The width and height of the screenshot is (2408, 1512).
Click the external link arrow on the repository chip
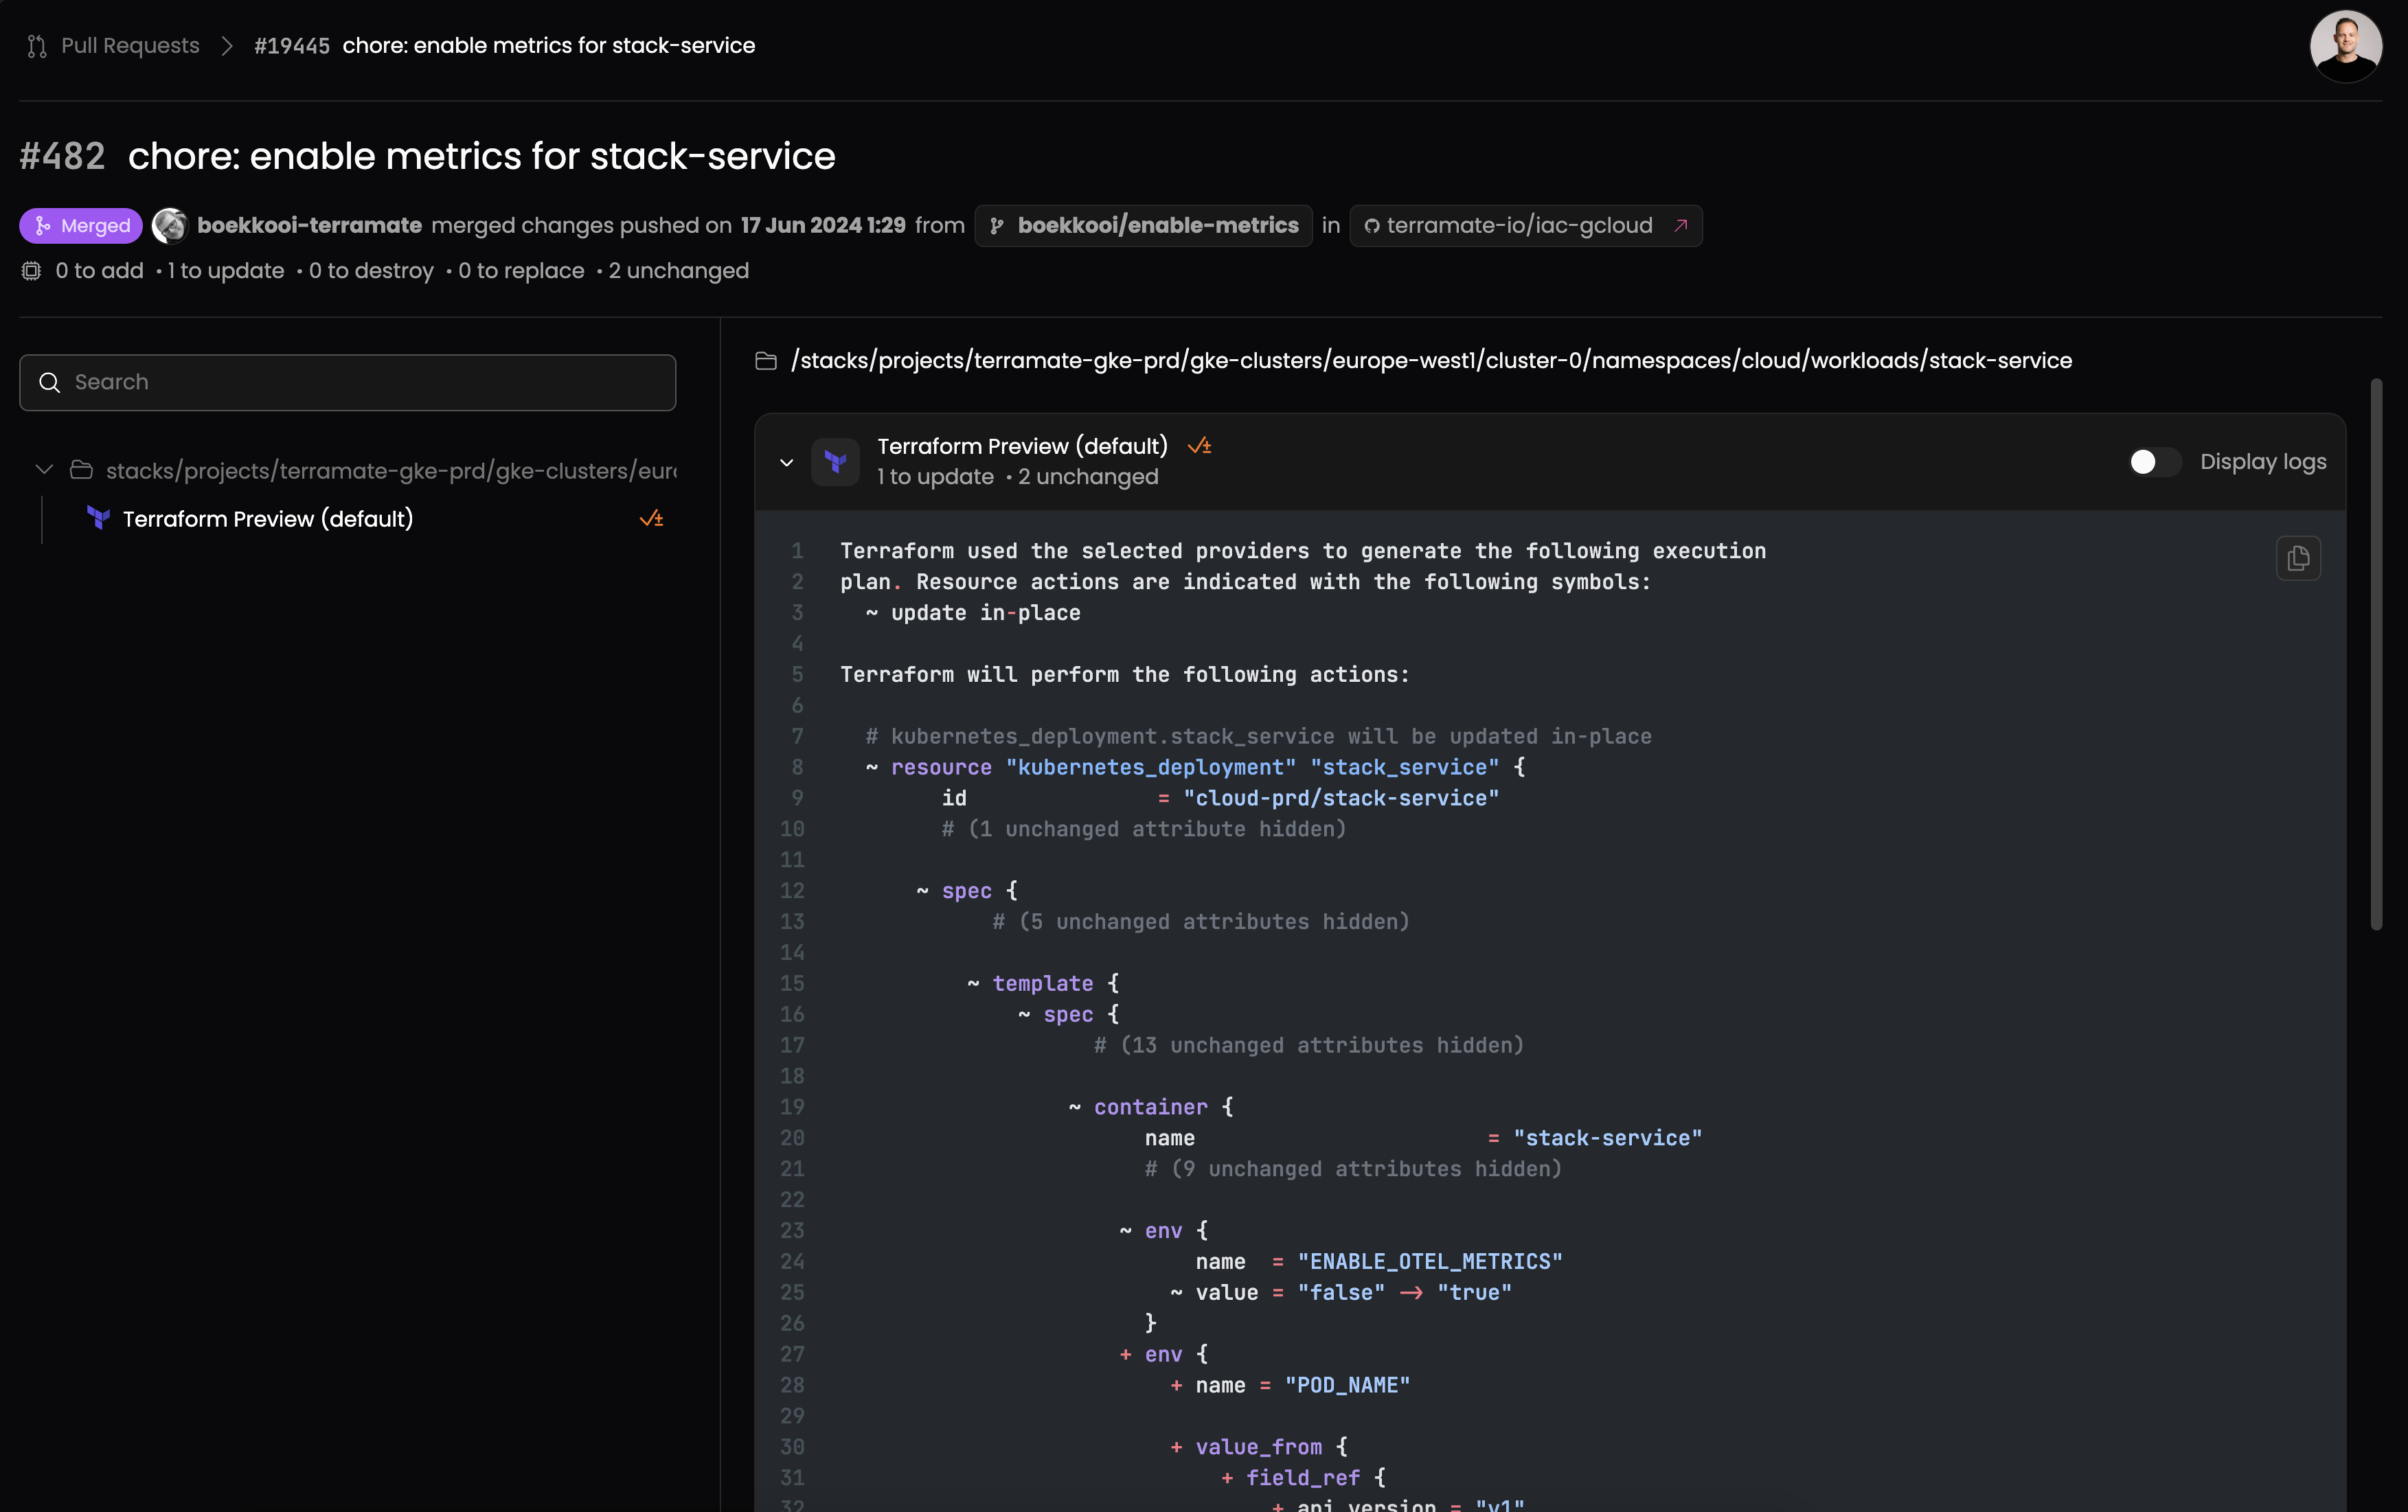pos(1682,225)
